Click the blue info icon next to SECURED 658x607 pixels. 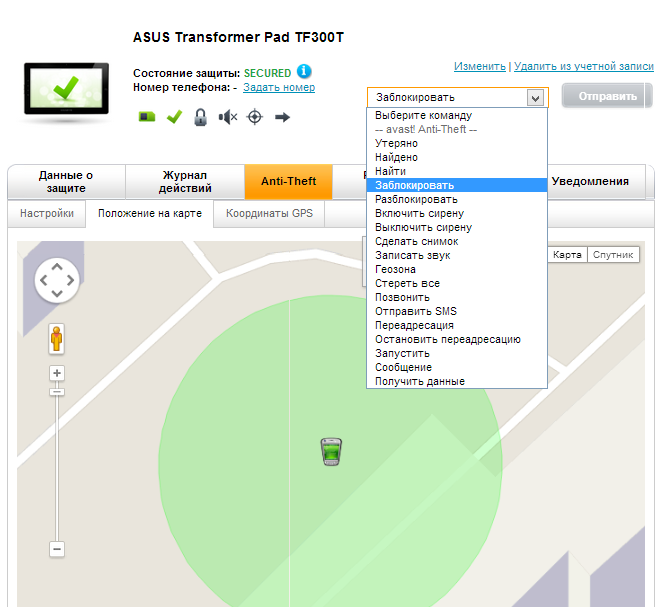(304, 71)
